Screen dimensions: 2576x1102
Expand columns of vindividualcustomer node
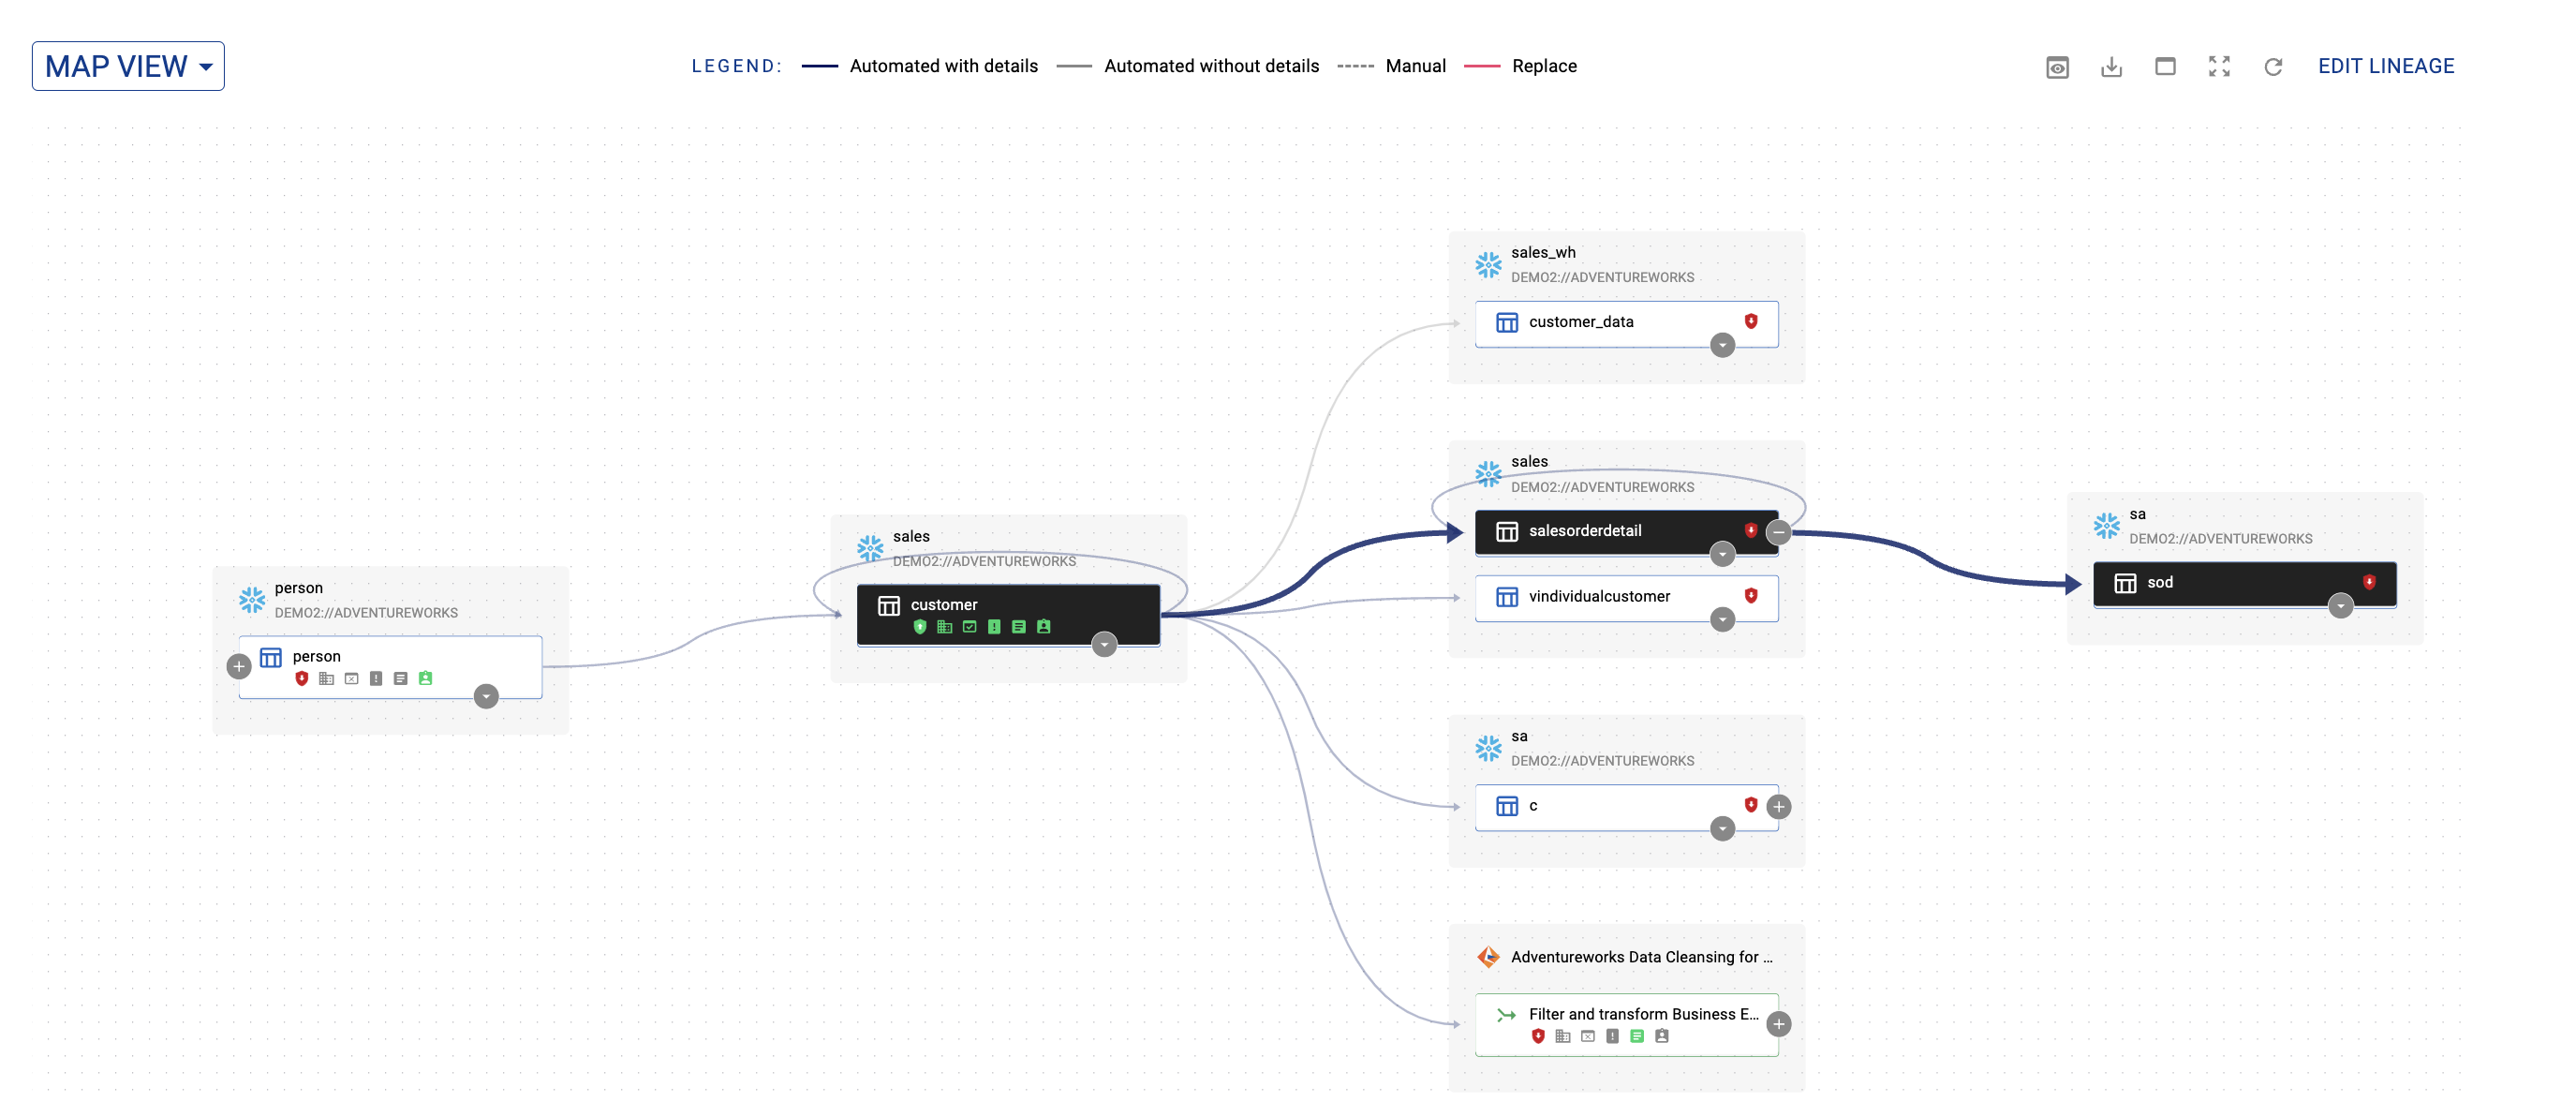pos(1721,620)
